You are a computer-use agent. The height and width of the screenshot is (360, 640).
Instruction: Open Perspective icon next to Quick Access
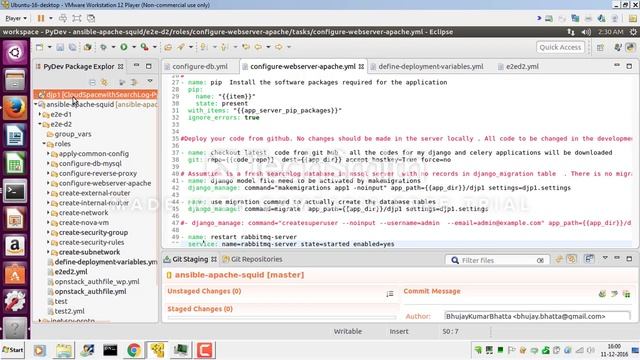[600, 47]
